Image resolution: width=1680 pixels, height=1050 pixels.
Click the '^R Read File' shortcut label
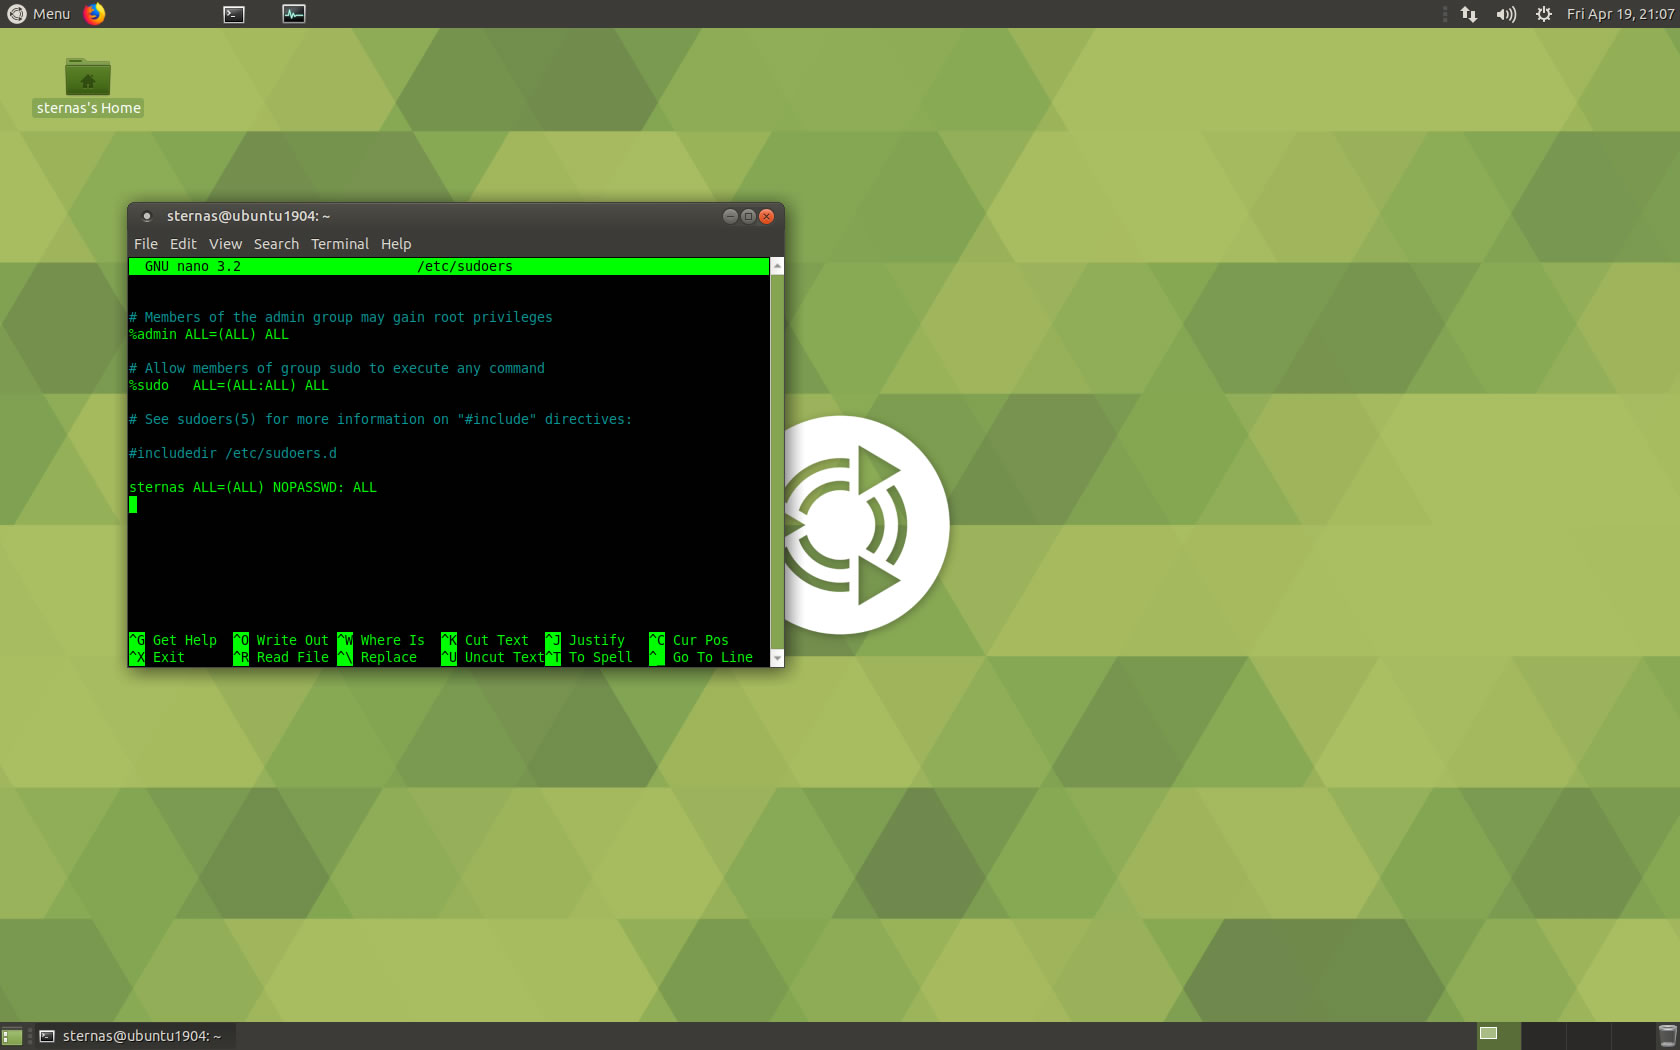[x=281, y=658]
